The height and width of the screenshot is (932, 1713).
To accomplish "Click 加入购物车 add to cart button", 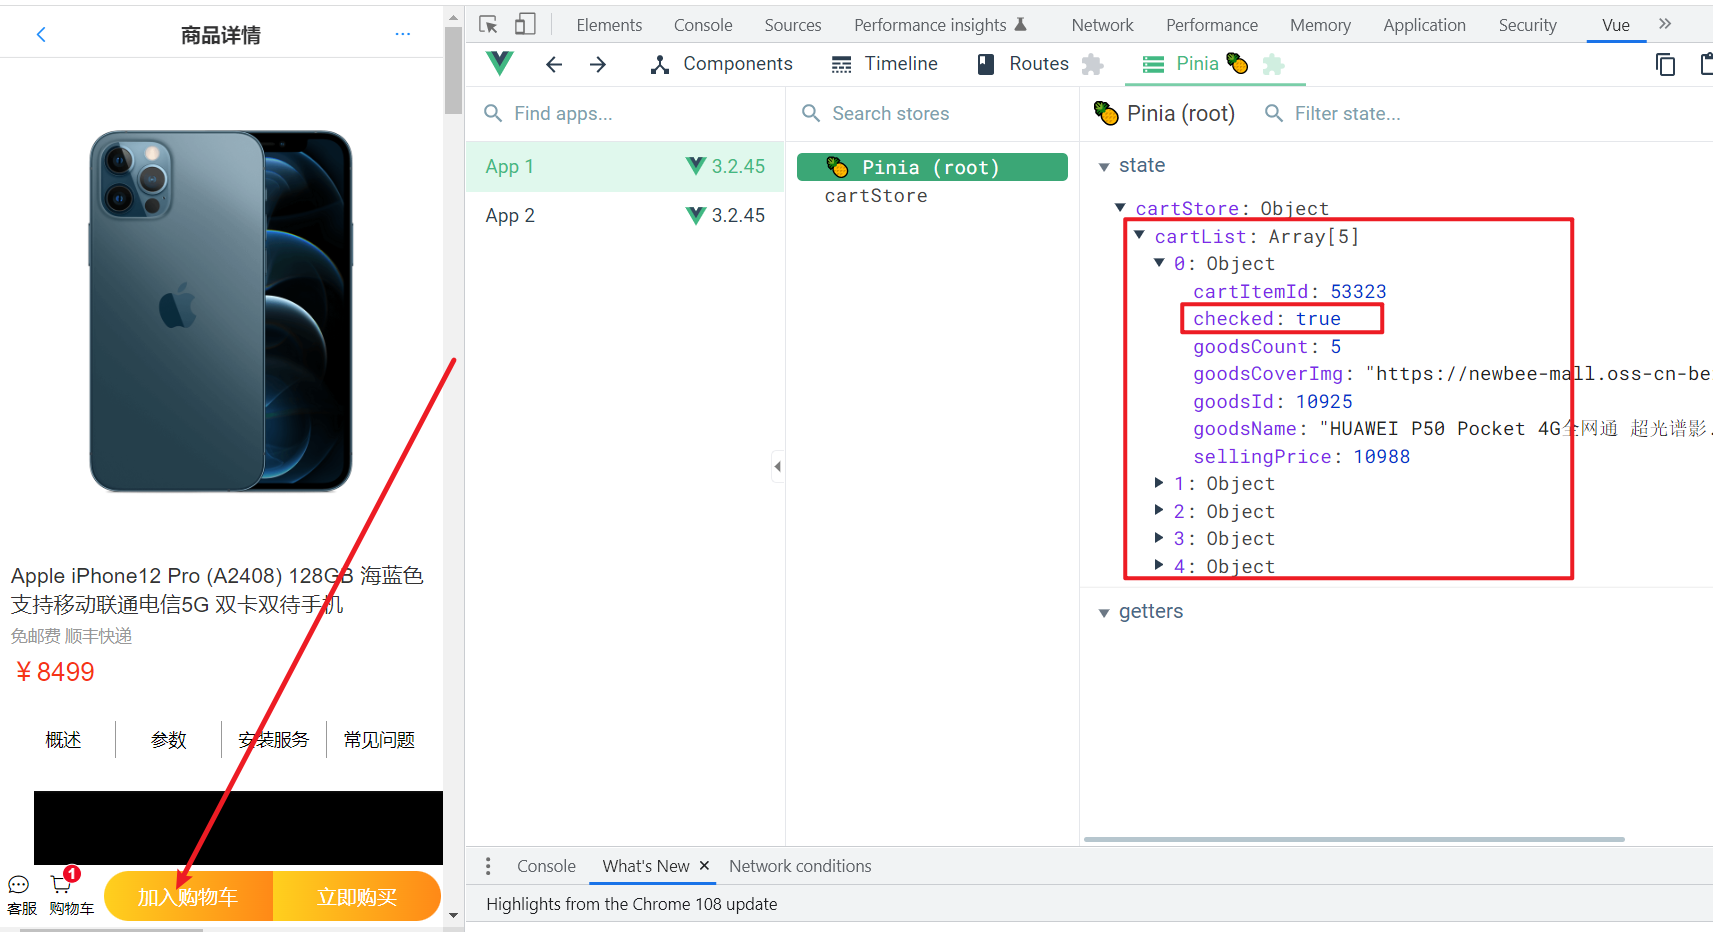I will tap(188, 896).
